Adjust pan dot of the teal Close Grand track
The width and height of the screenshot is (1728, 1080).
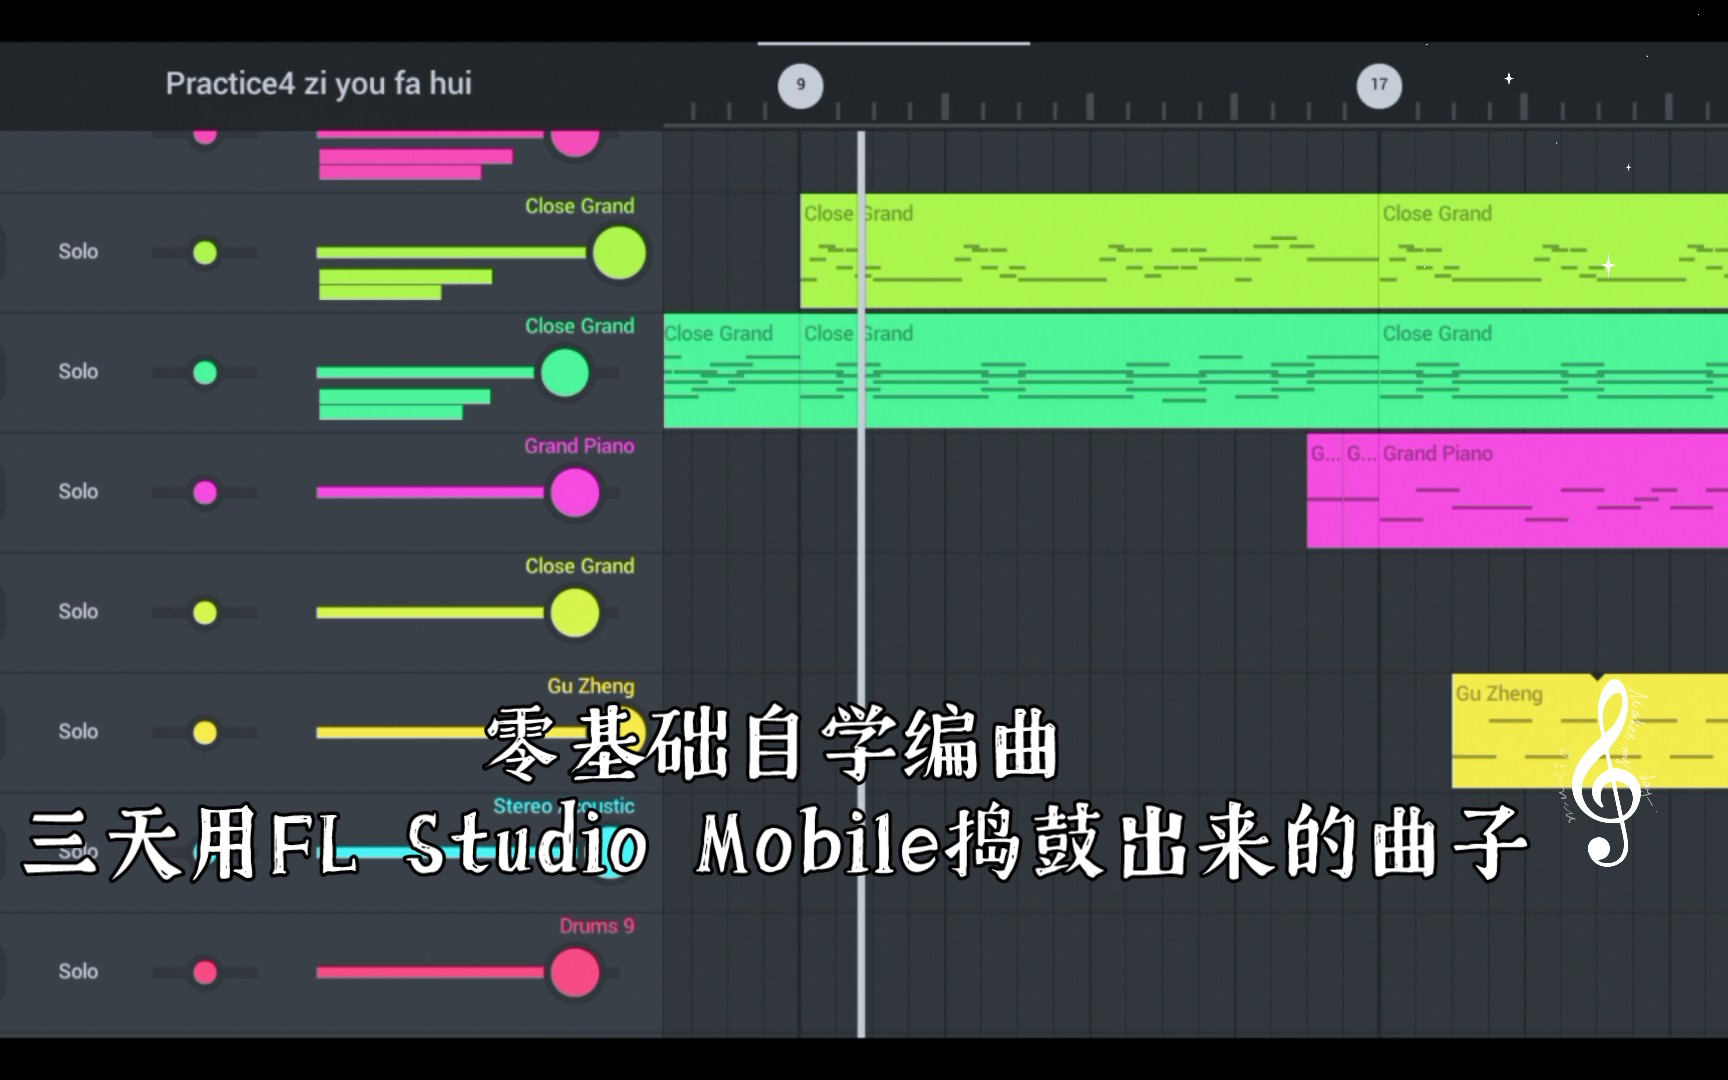pyautogui.click(x=205, y=372)
